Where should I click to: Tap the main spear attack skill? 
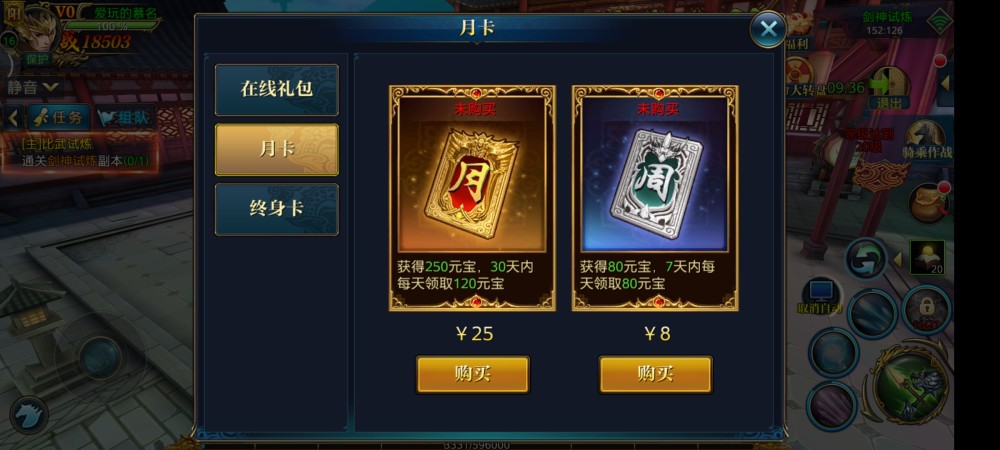(x=909, y=384)
